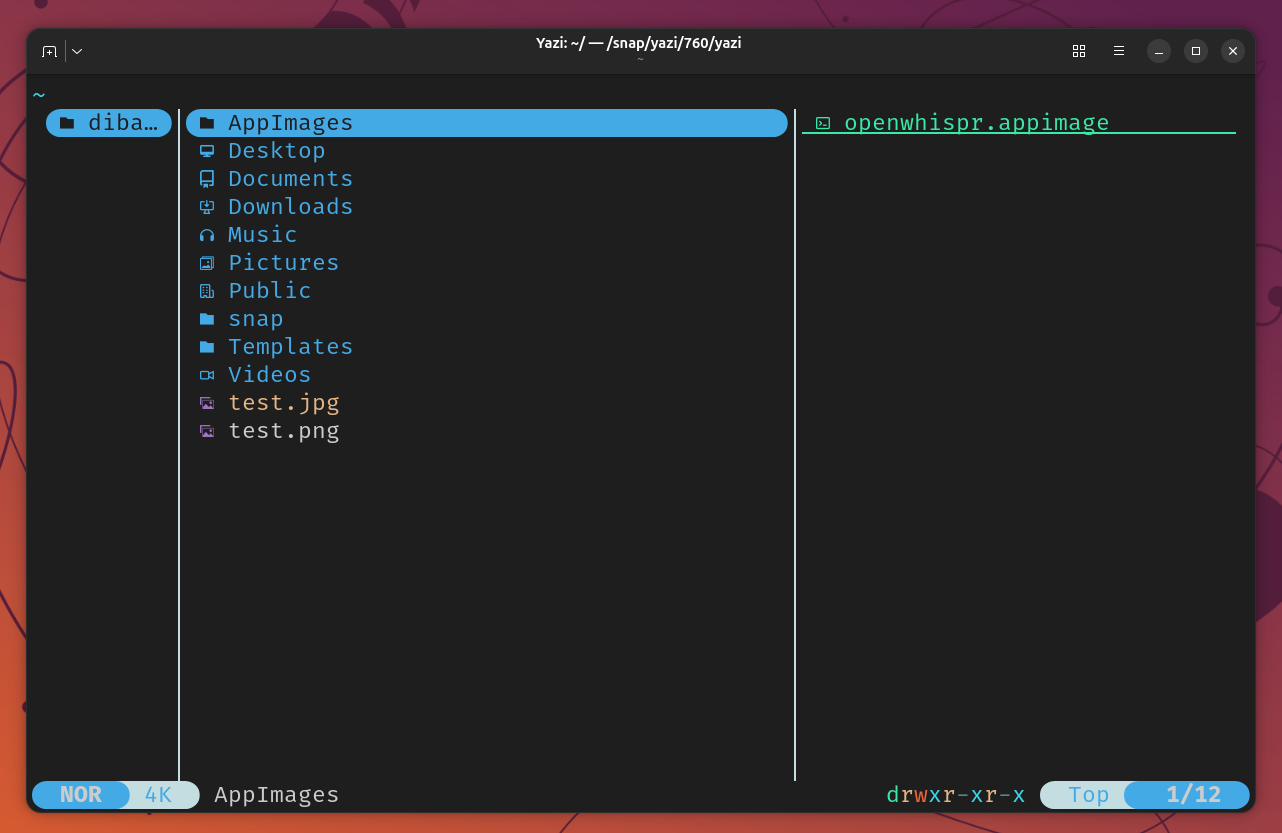Select the Desktop folder name
The image size is (1282, 833).
click(x=277, y=151)
